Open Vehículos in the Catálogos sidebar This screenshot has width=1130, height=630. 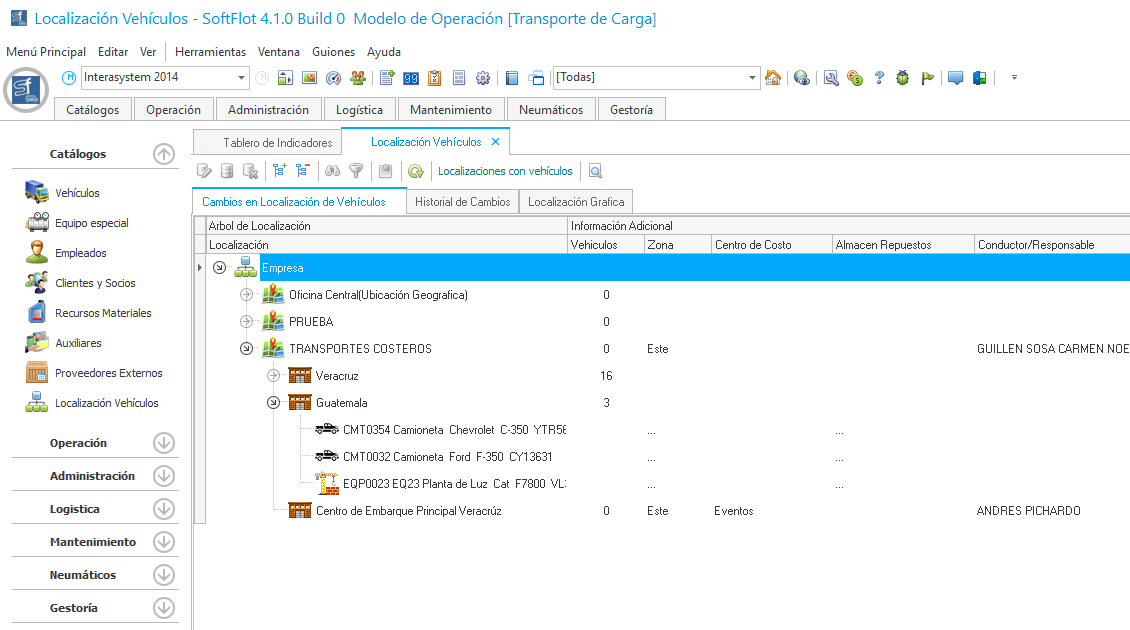pos(77,193)
